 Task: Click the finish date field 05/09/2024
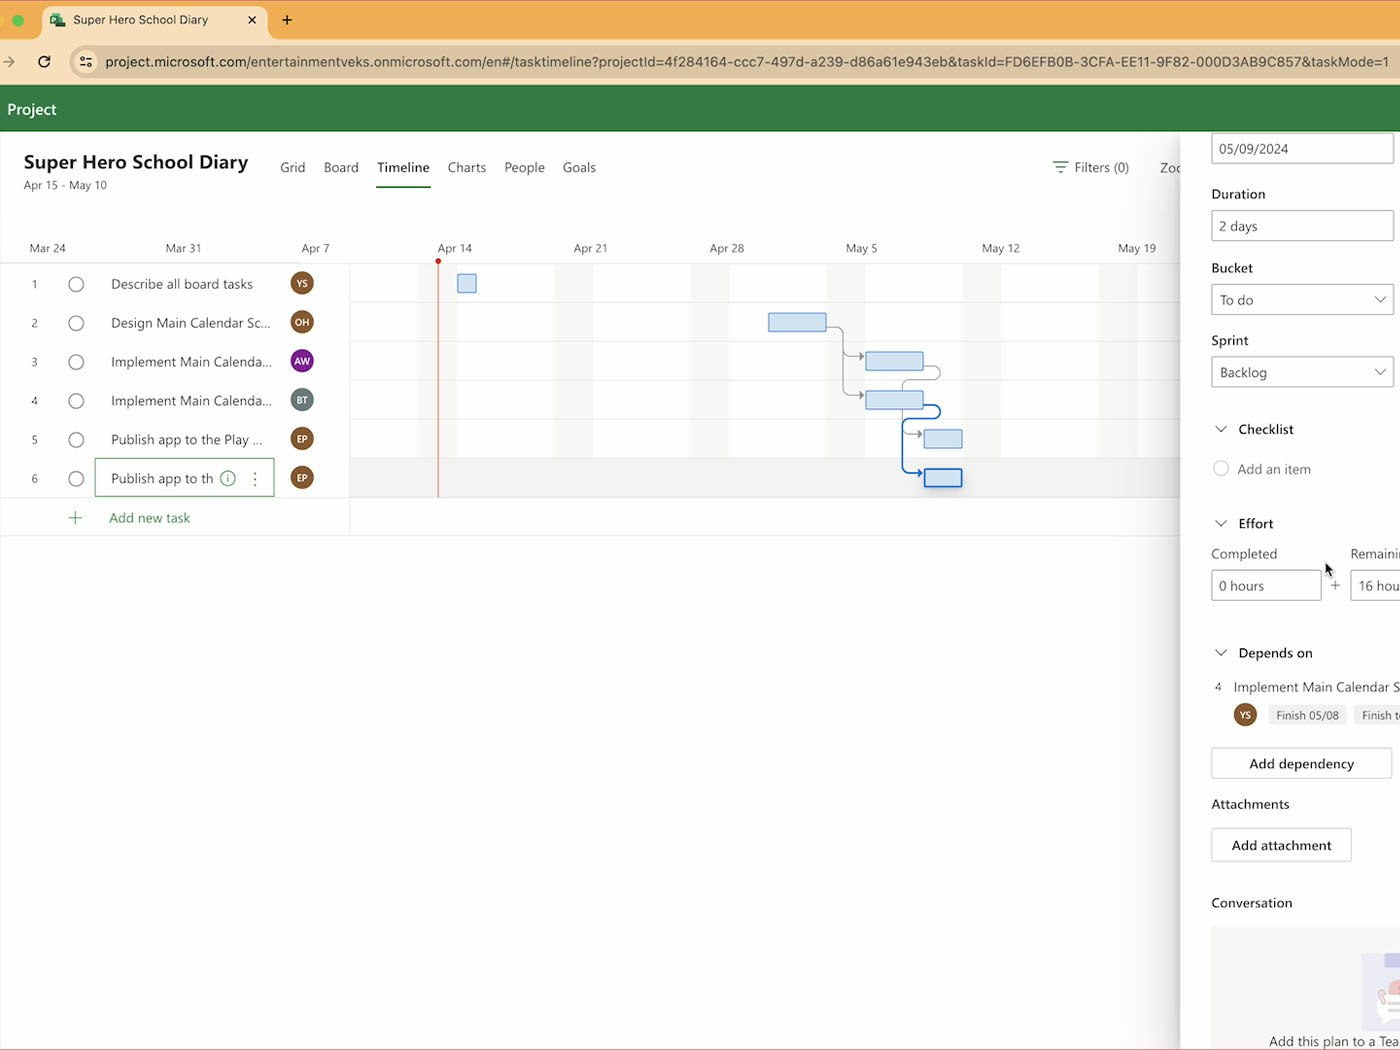coord(1302,148)
